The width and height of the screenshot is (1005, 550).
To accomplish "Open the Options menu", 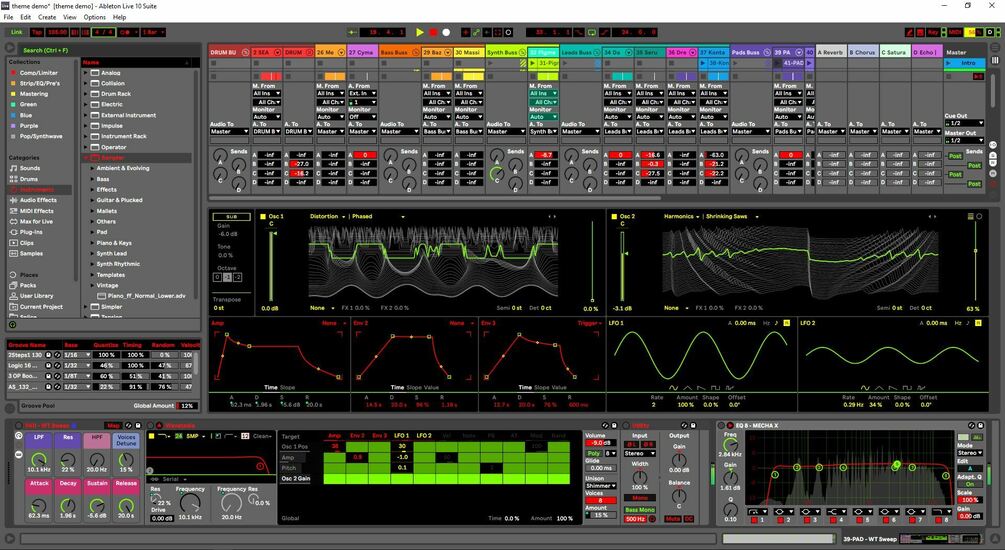I will pos(95,17).
